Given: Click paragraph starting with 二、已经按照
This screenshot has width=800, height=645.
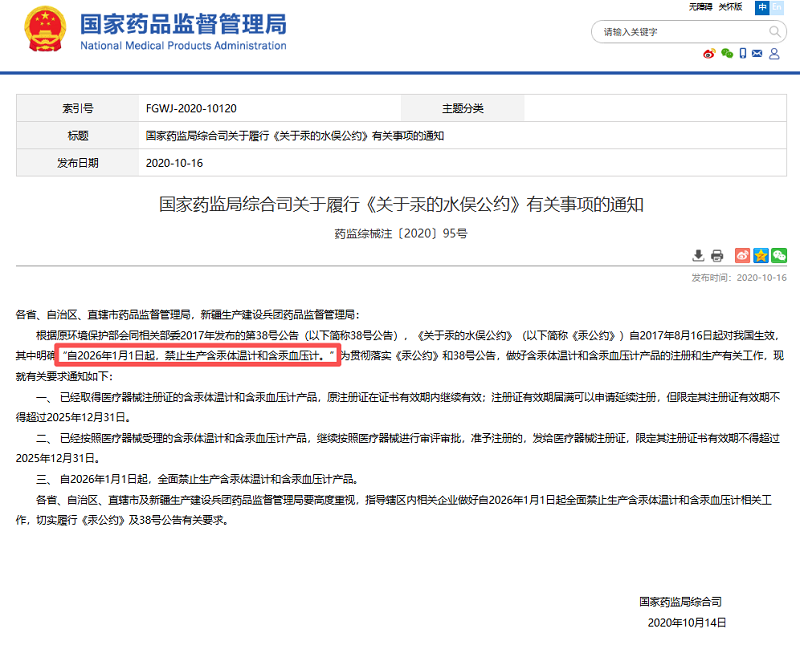Looking at the screenshot, I should pyautogui.click(x=398, y=448).
